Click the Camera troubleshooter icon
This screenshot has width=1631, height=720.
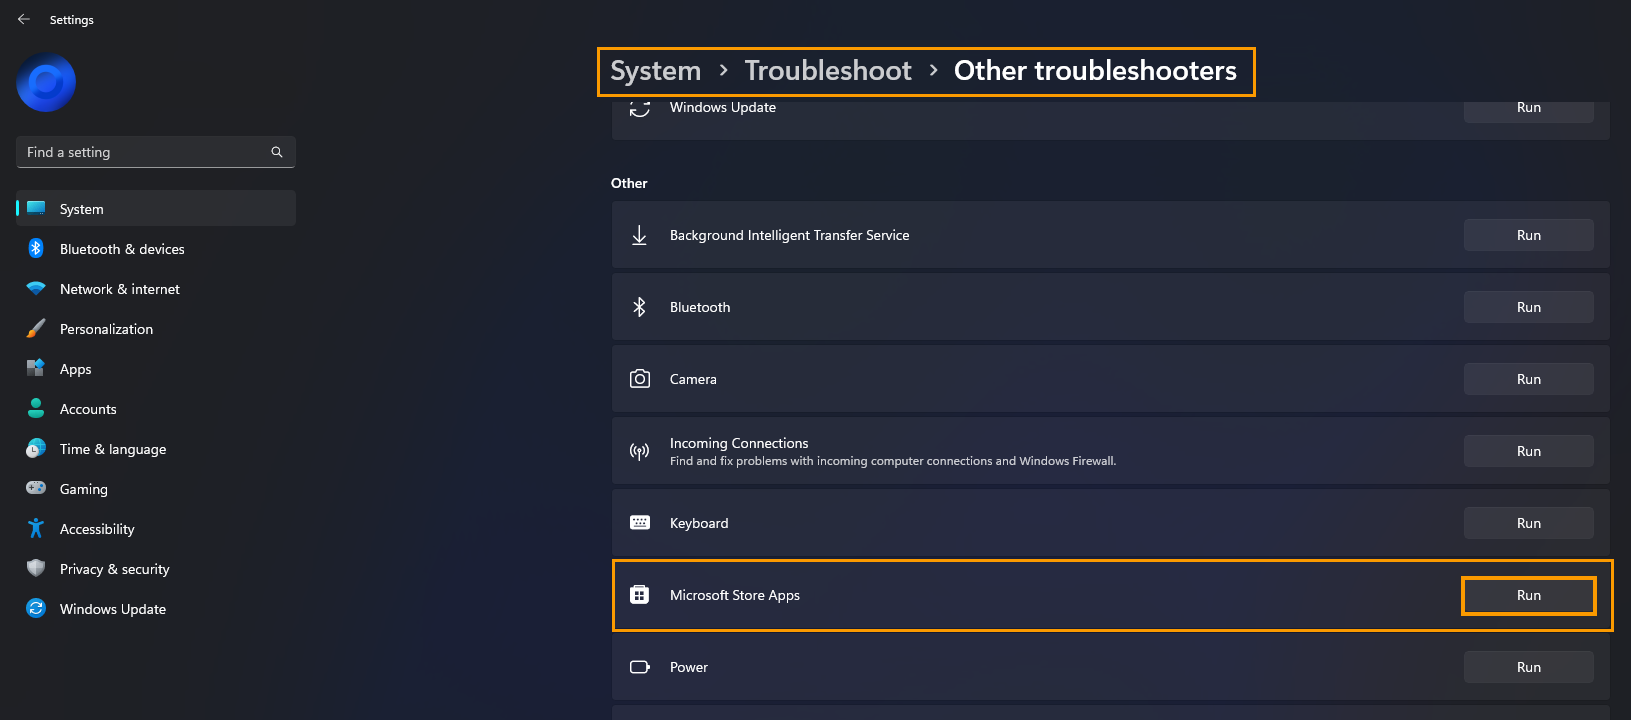coord(640,379)
